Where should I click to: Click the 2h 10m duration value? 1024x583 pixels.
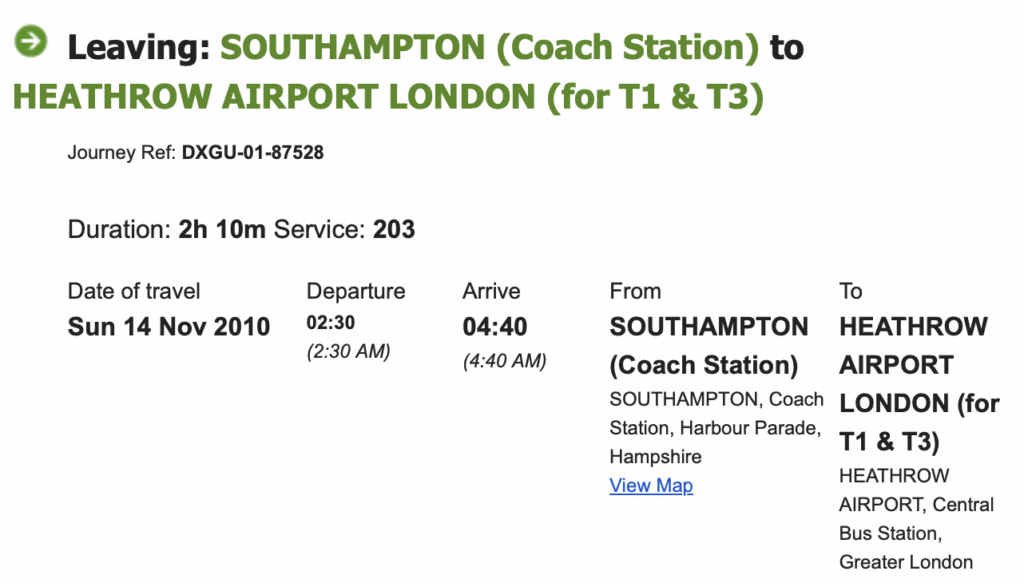[222, 230]
